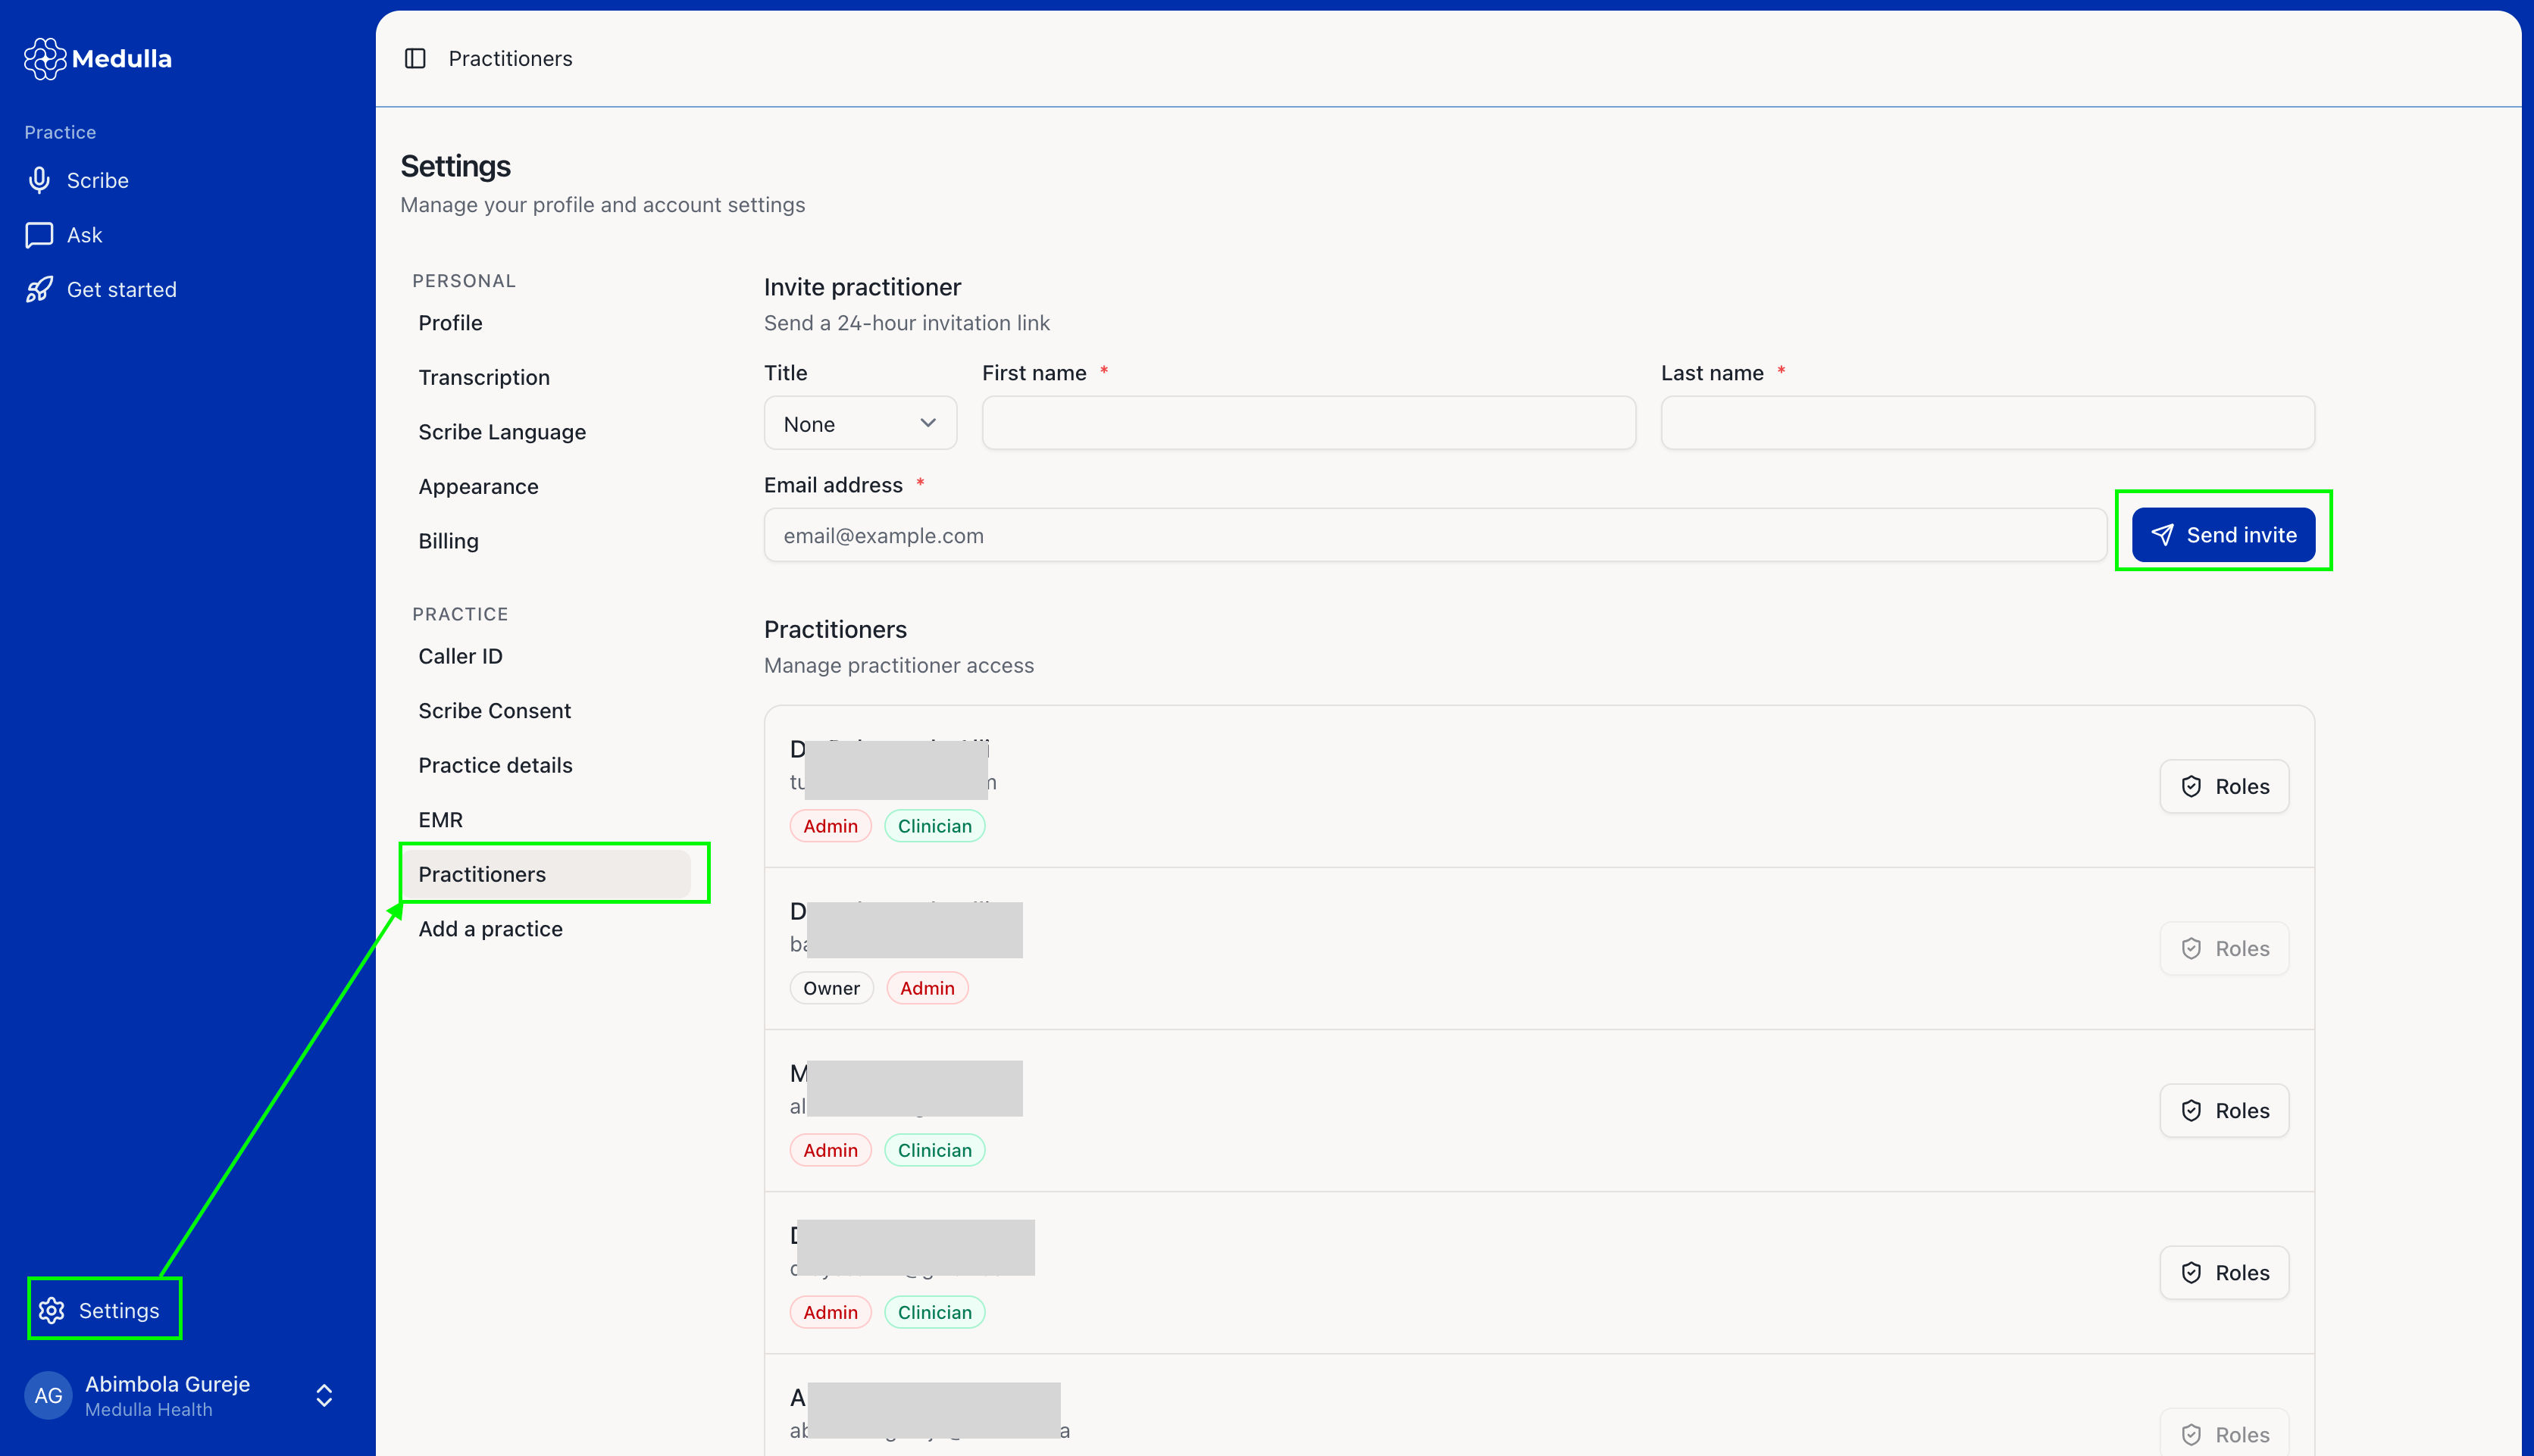Select Scribe Consent in practice settings
This screenshot has height=1456, width=2534.
(494, 711)
